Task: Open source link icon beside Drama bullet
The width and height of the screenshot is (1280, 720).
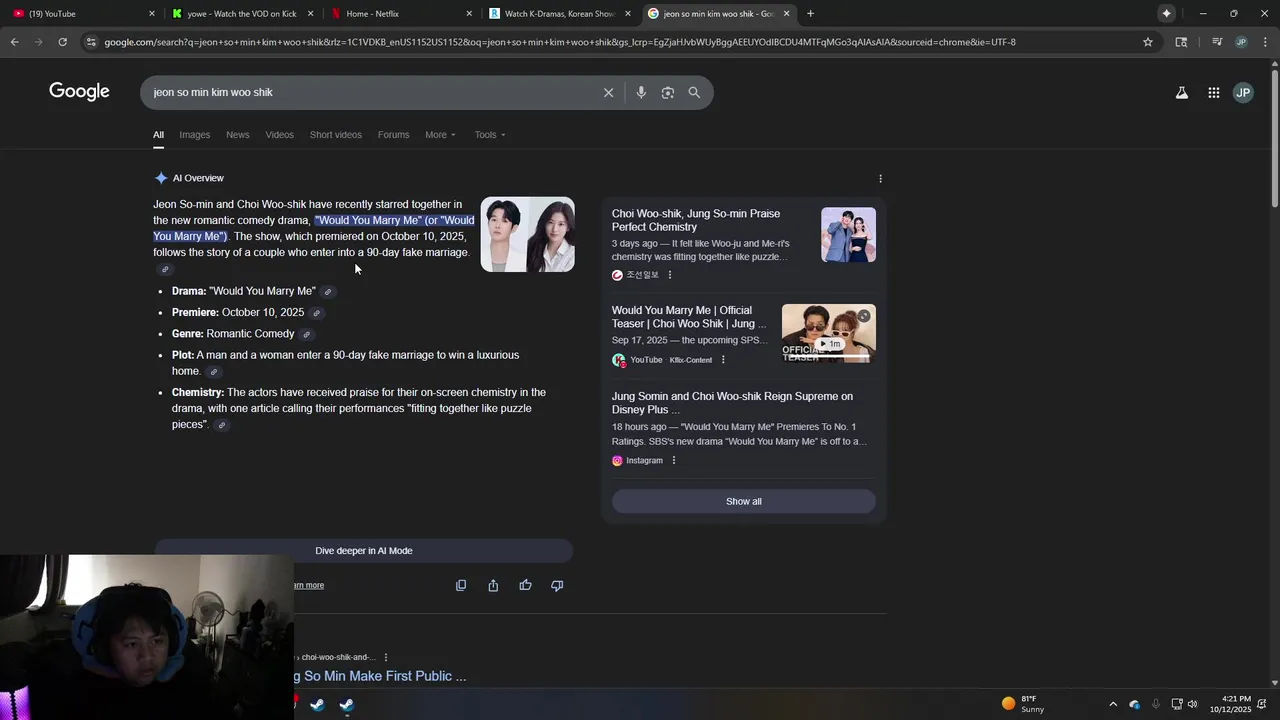Action: (328, 292)
